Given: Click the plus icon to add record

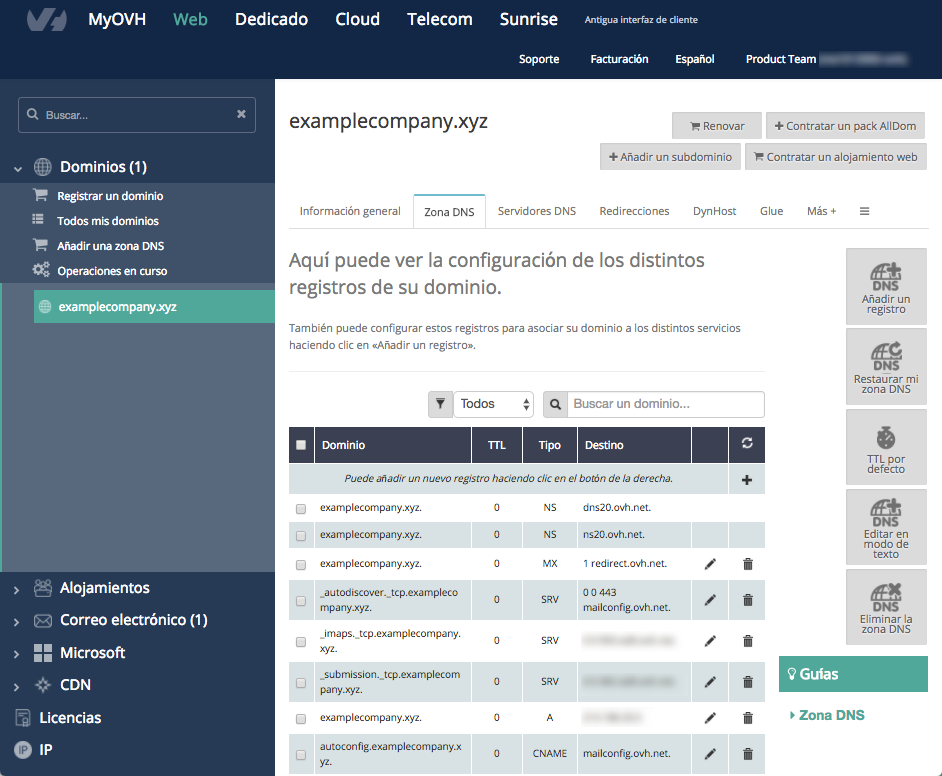Looking at the screenshot, I should pos(747,480).
